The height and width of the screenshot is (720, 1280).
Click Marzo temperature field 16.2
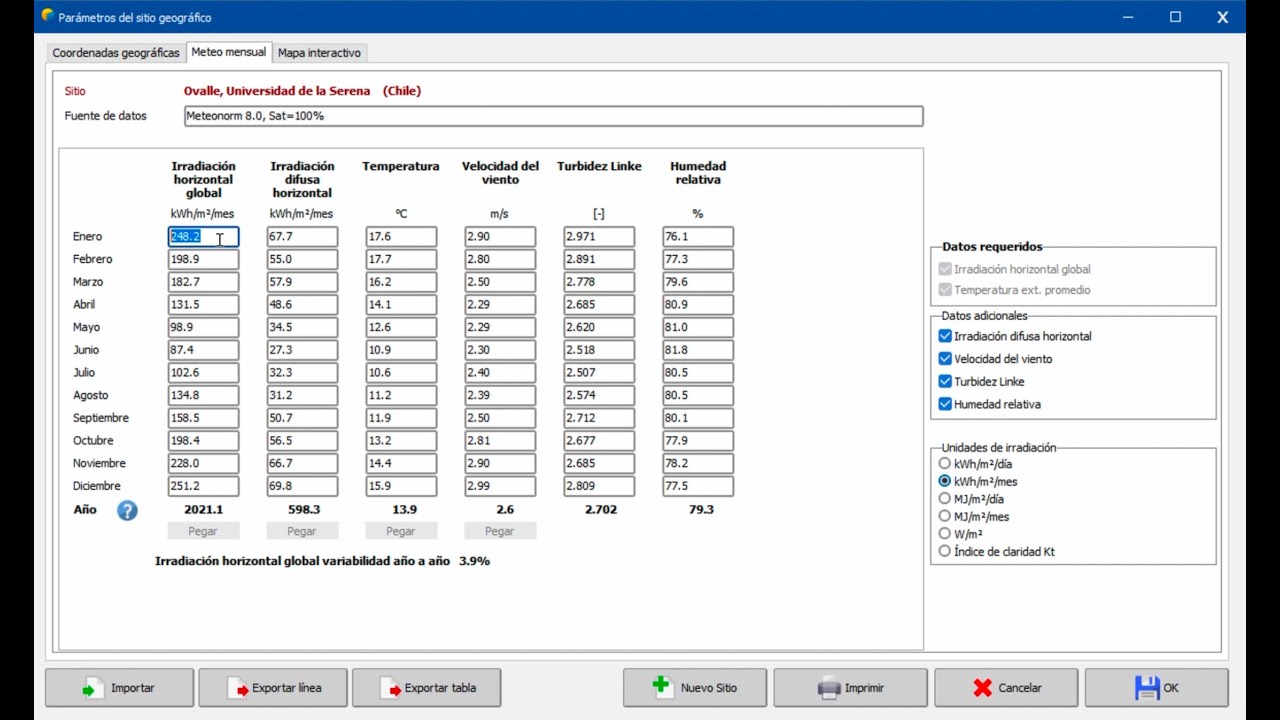[401, 282]
